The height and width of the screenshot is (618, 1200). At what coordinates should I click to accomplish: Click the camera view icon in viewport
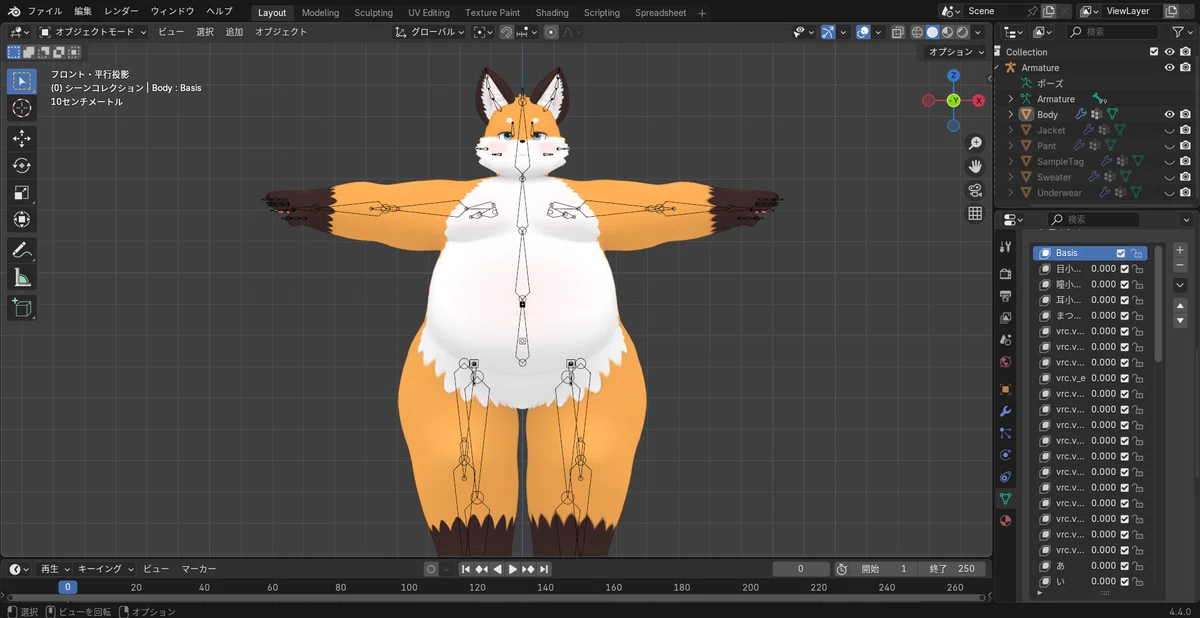(975, 190)
